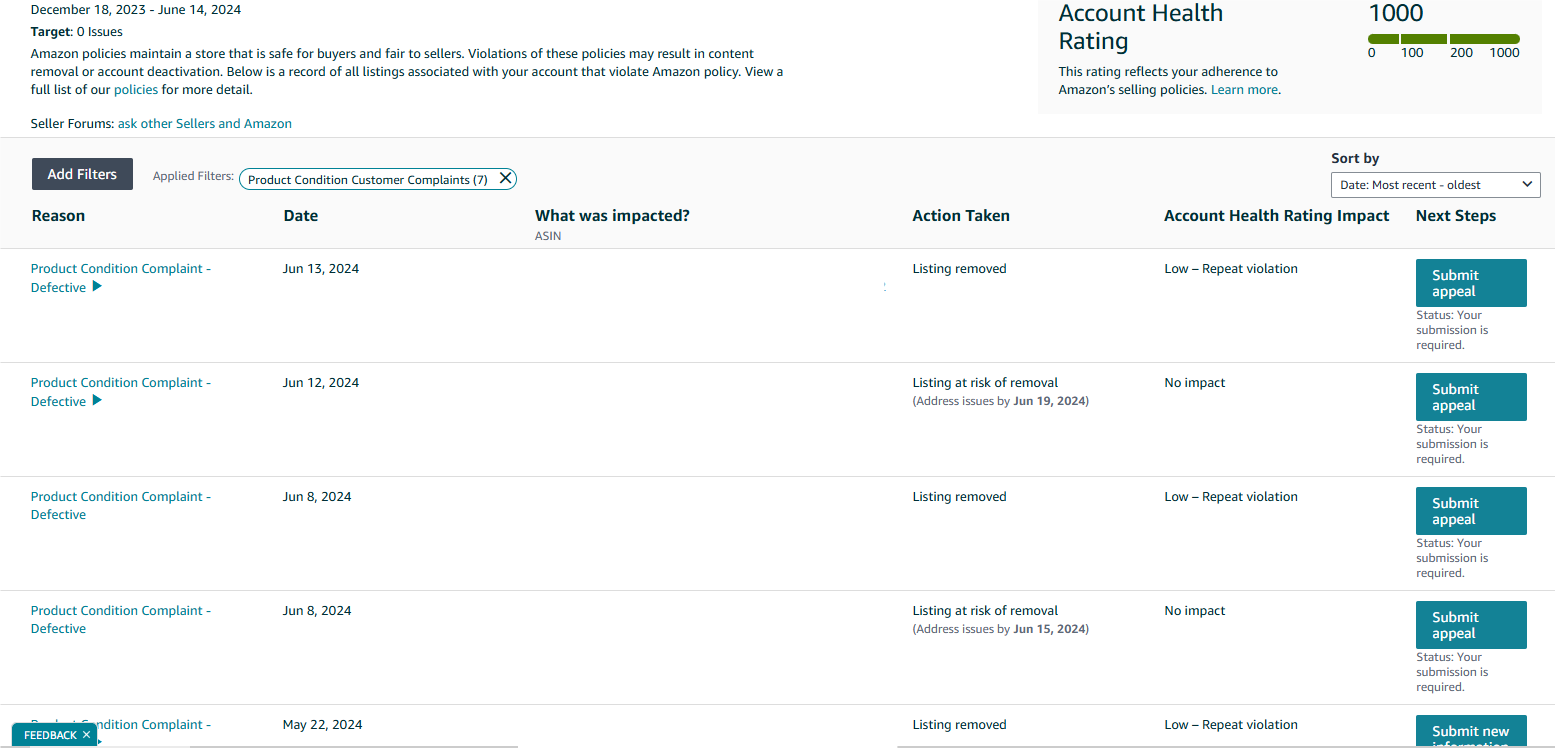This screenshot has height=748, width=1555.
Task: Remove the Product Condition Customer Complaints filter
Action: (506, 179)
